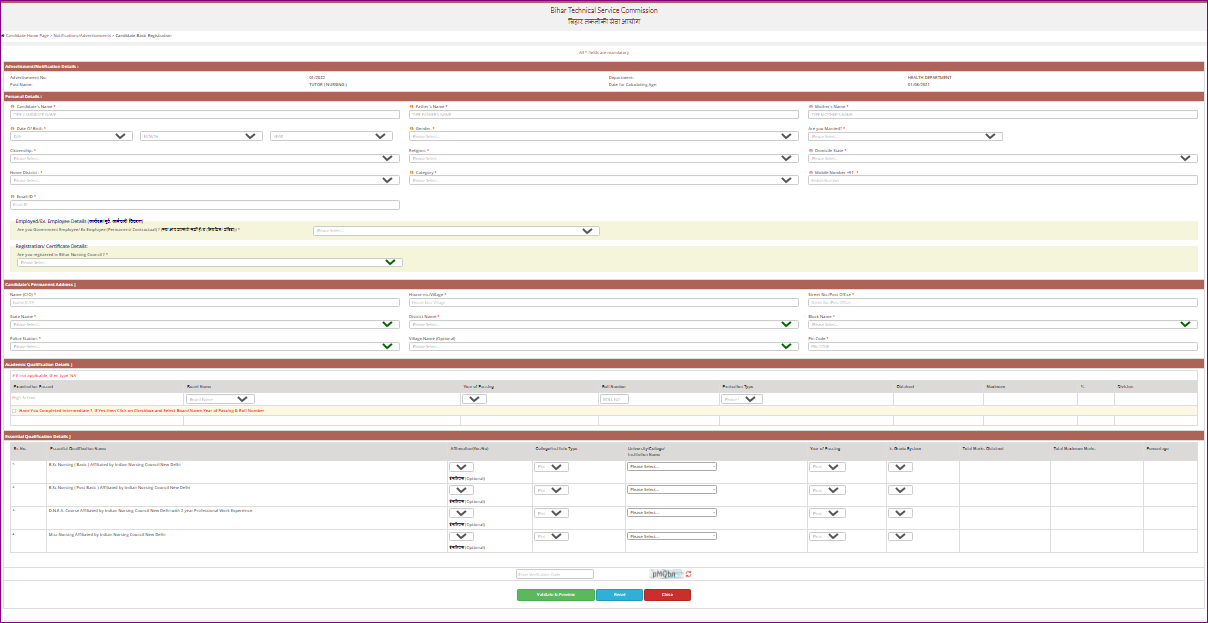Click the blue Reset button

(x=619, y=595)
